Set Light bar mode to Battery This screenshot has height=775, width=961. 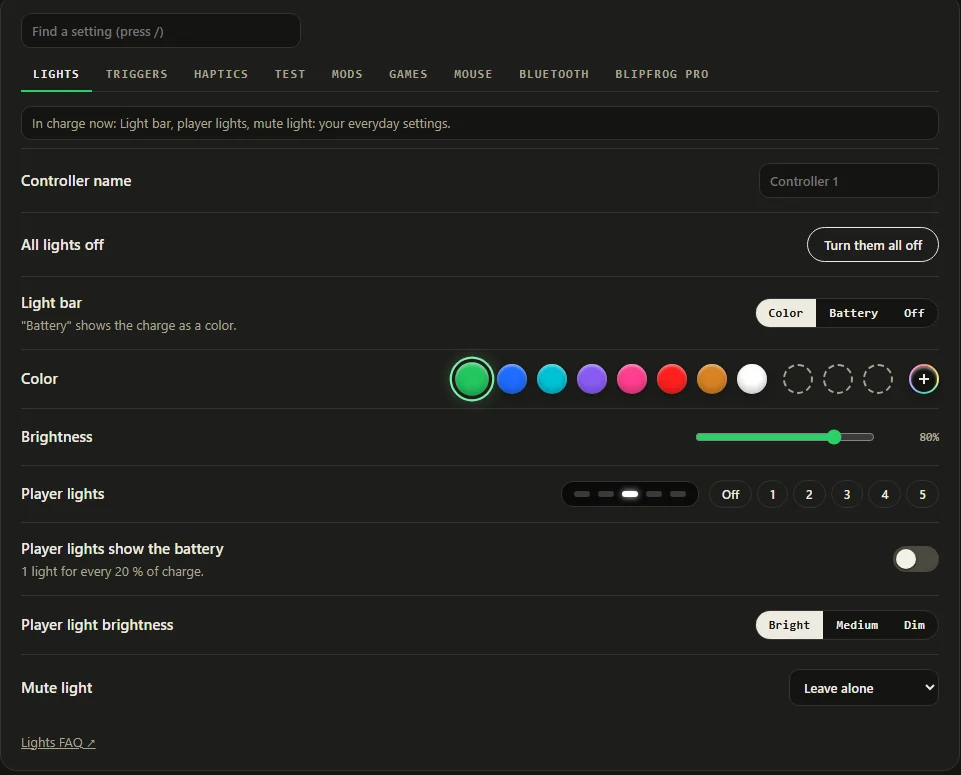tap(853, 313)
